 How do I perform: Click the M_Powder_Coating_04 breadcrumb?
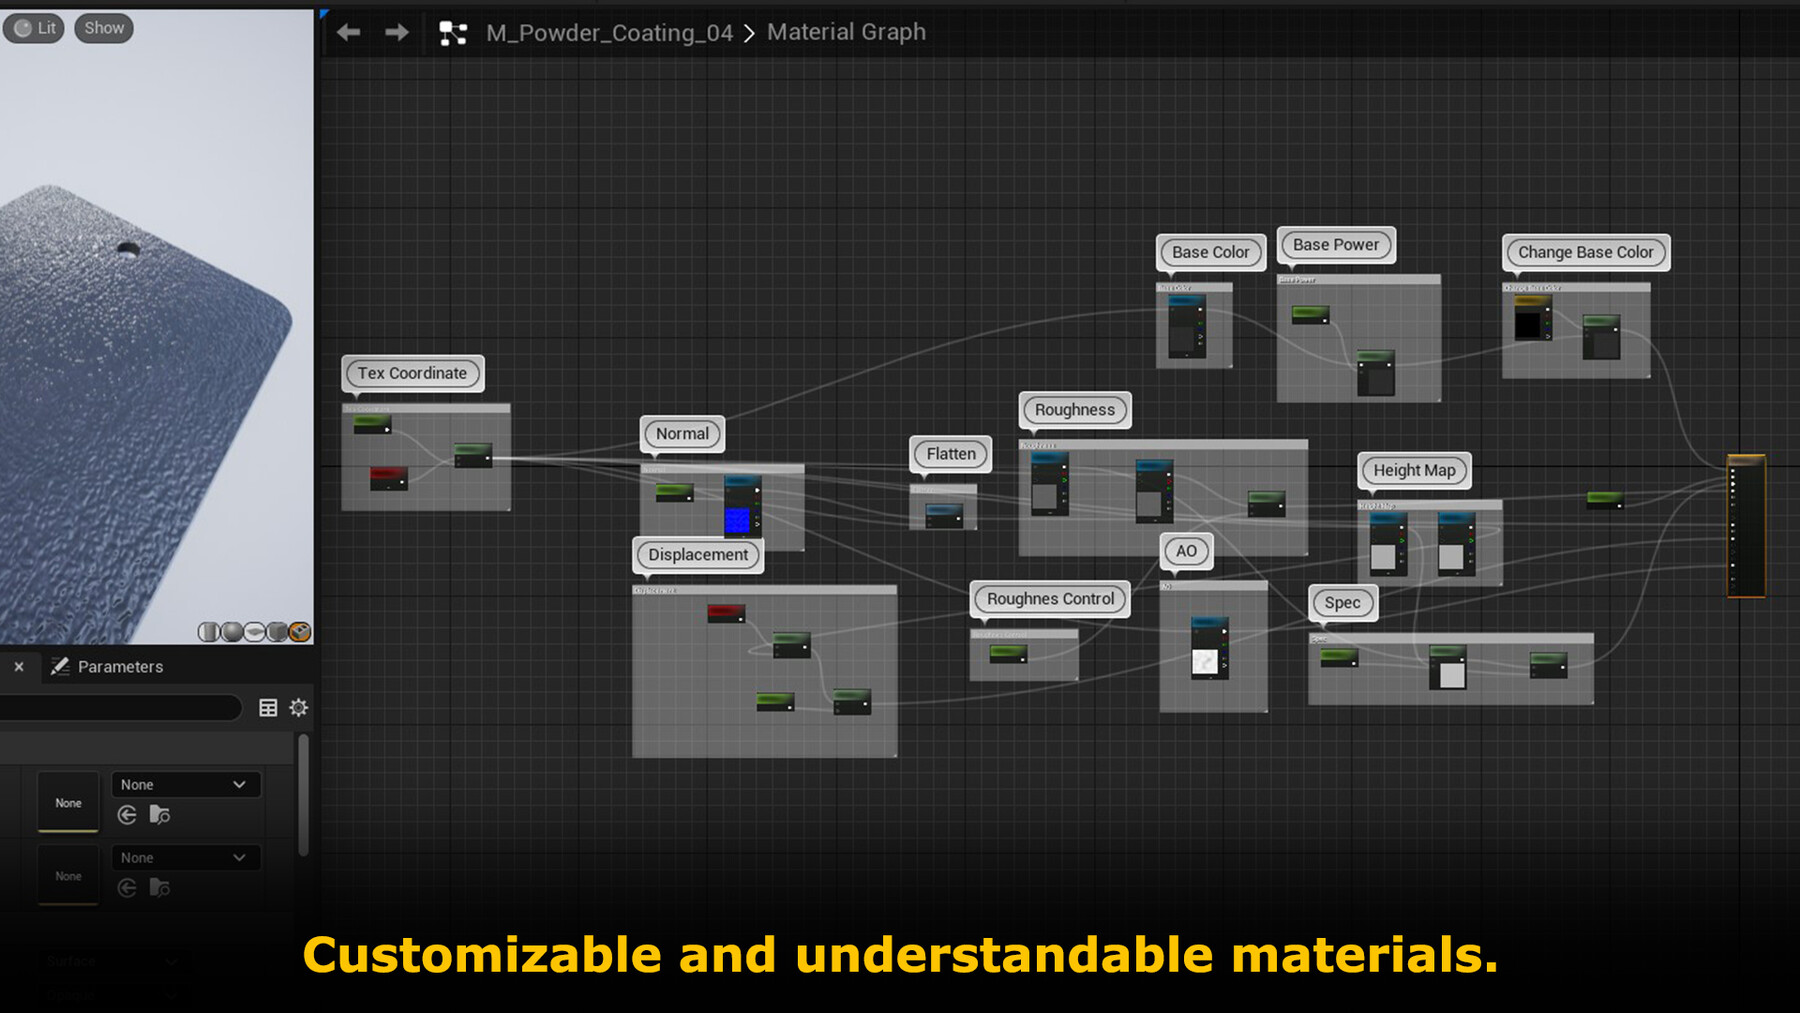click(610, 31)
